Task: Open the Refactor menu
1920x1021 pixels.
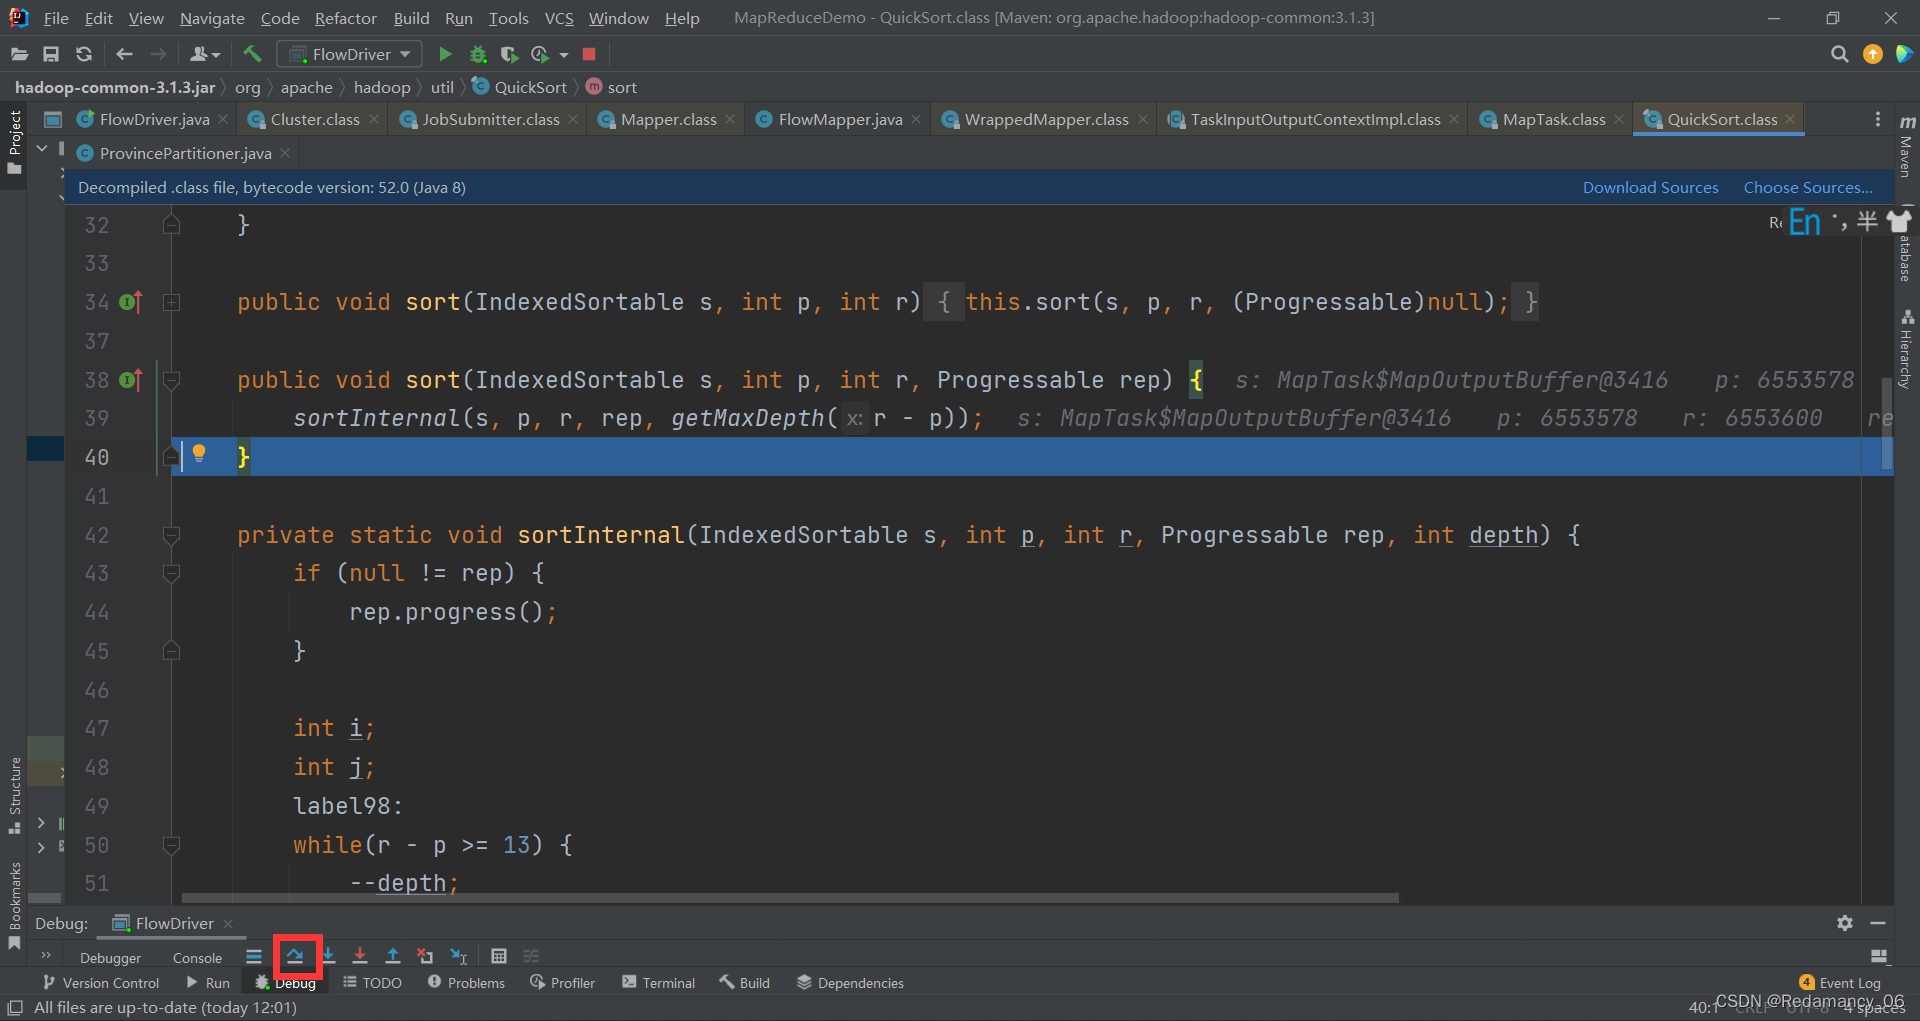Action: [x=345, y=18]
